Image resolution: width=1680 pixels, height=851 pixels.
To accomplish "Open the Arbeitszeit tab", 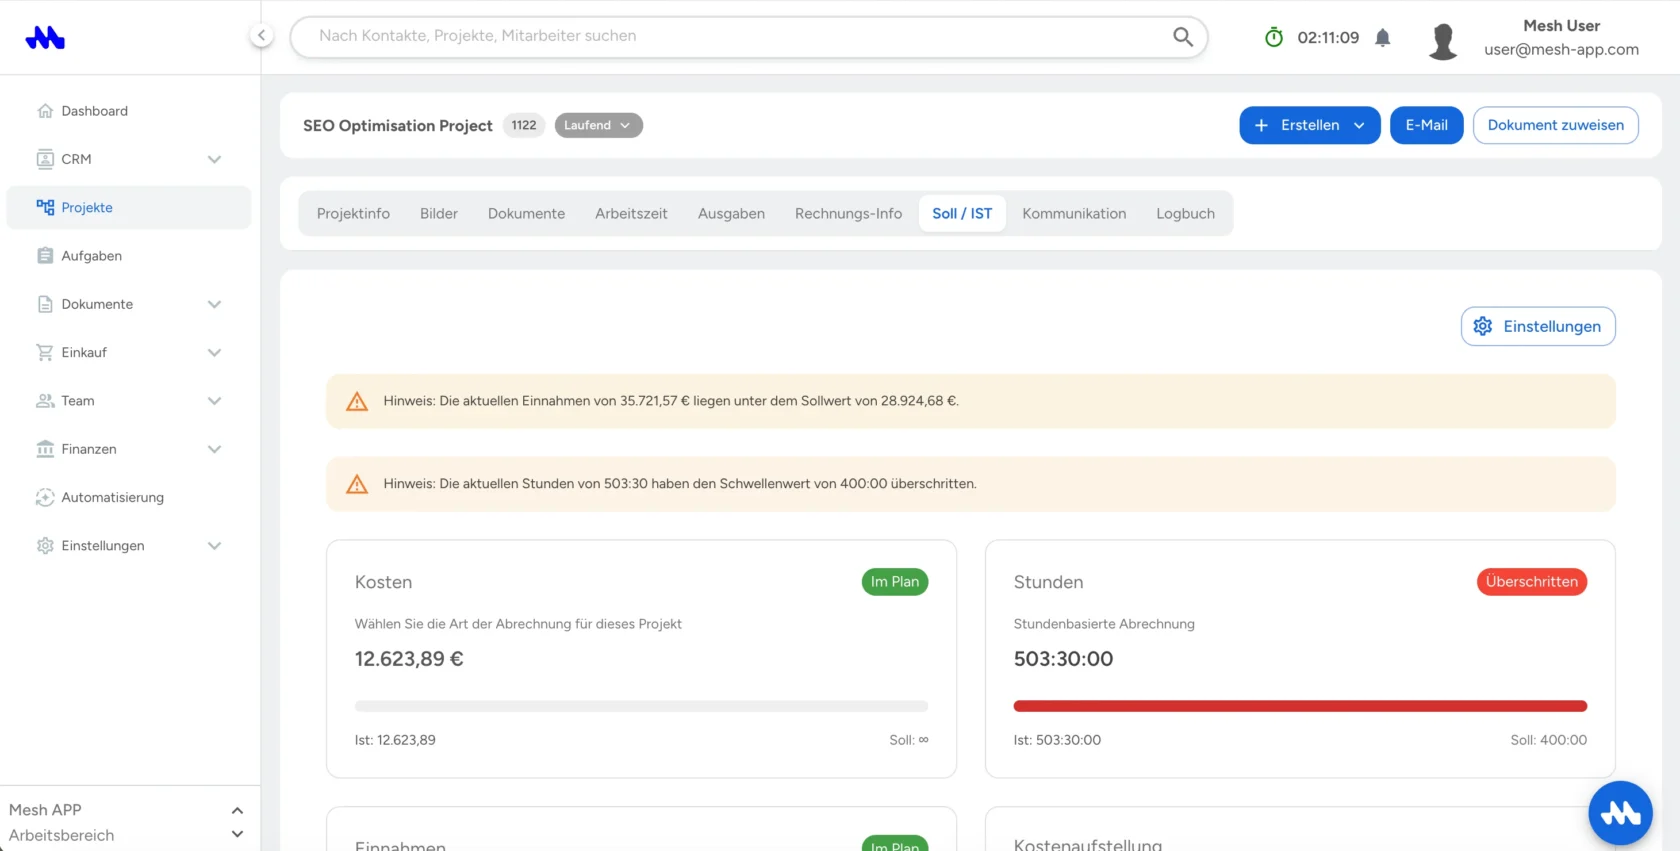I will pos(631,214).
